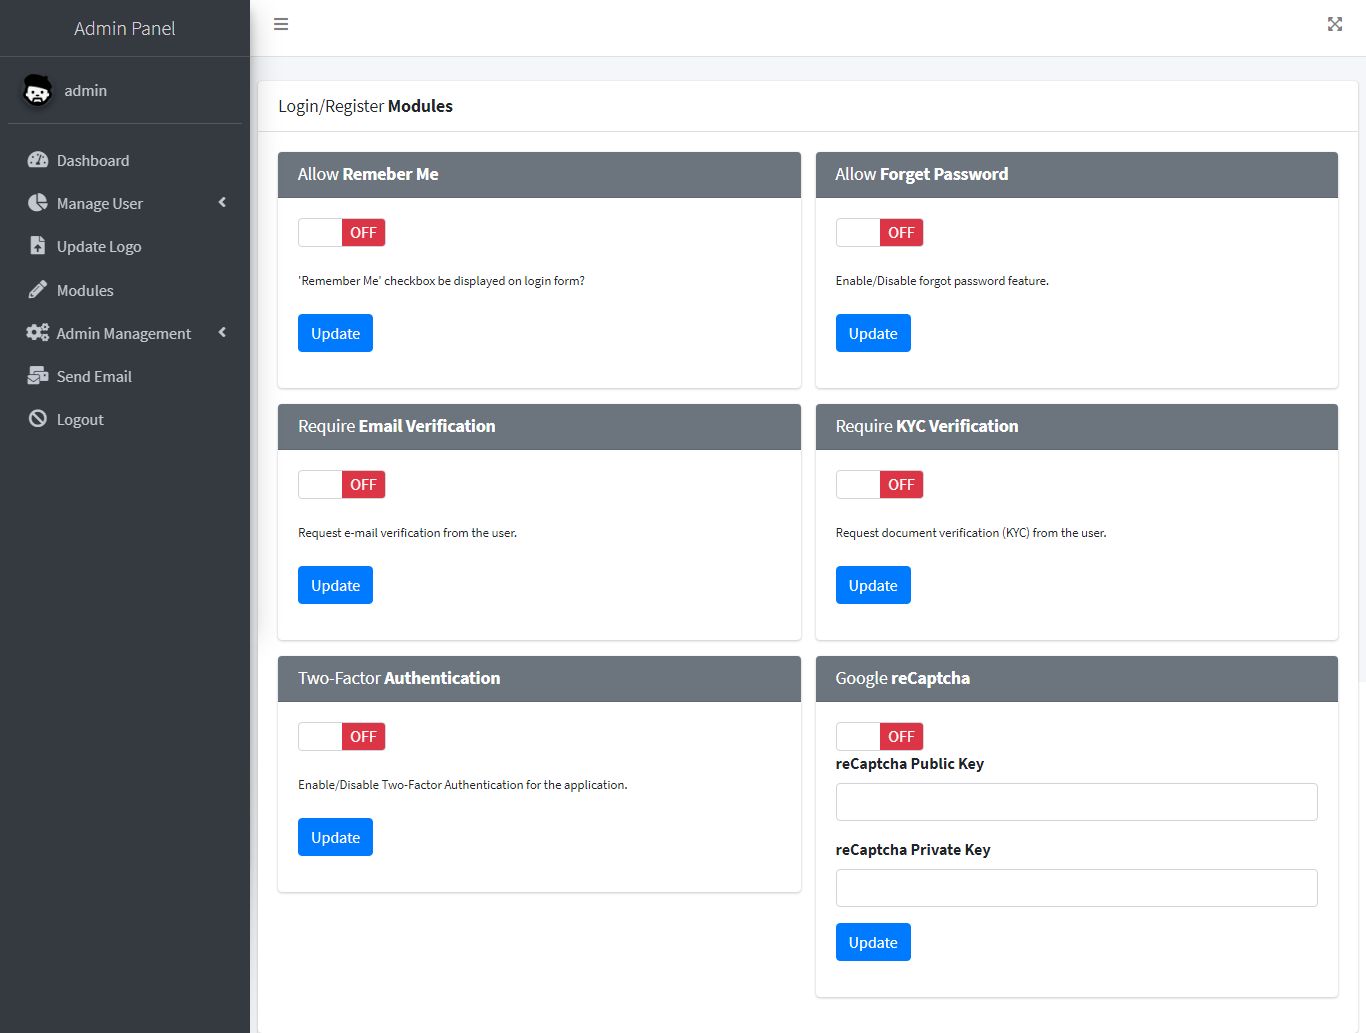Click Update under Require Email Verification

click(335, 585)
